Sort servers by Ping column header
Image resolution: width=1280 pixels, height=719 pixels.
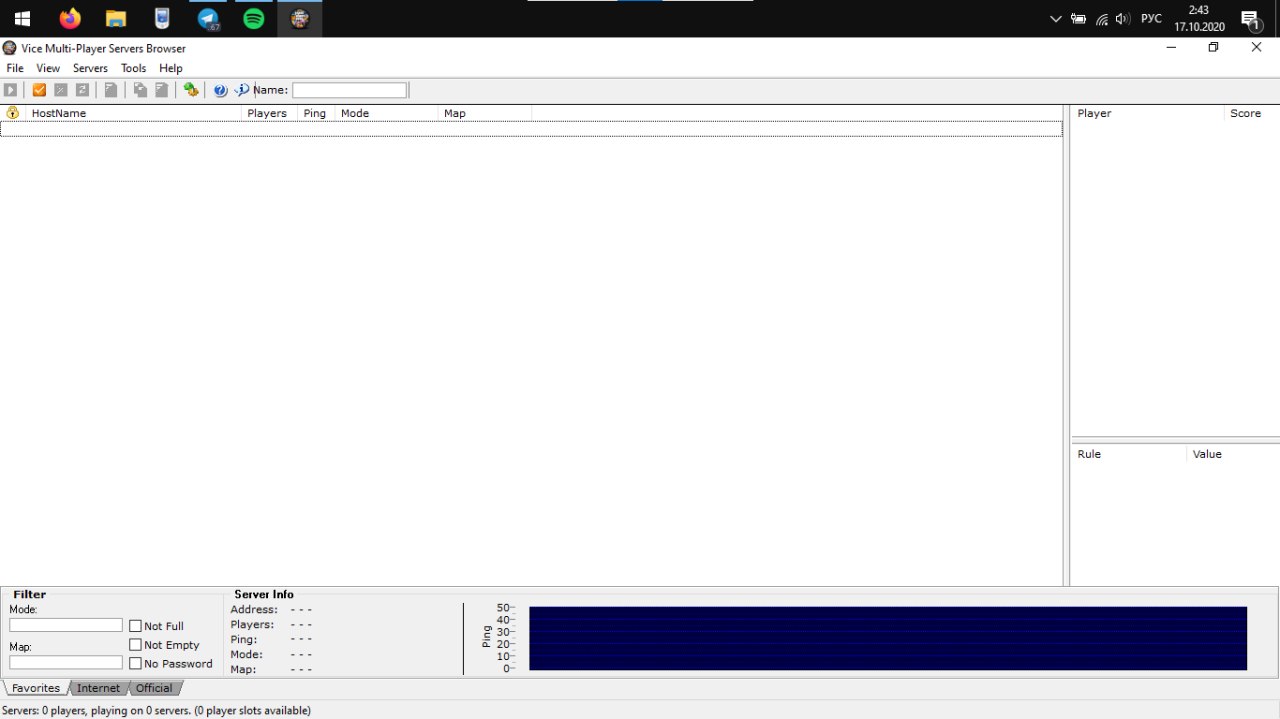coord(316,113)
